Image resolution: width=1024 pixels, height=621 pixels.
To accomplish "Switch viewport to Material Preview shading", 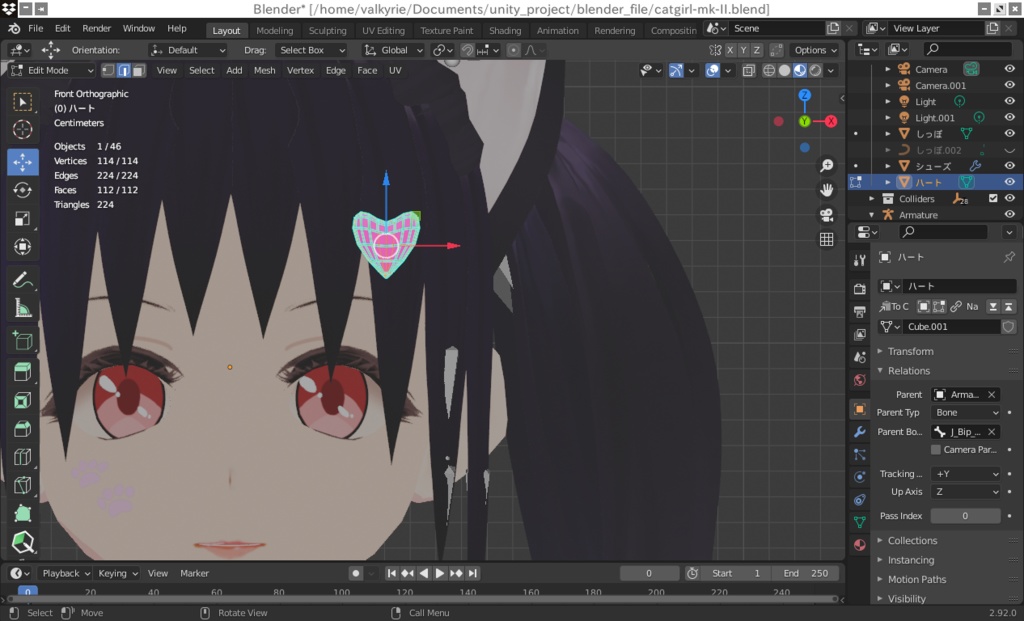I will coord(798,70).
